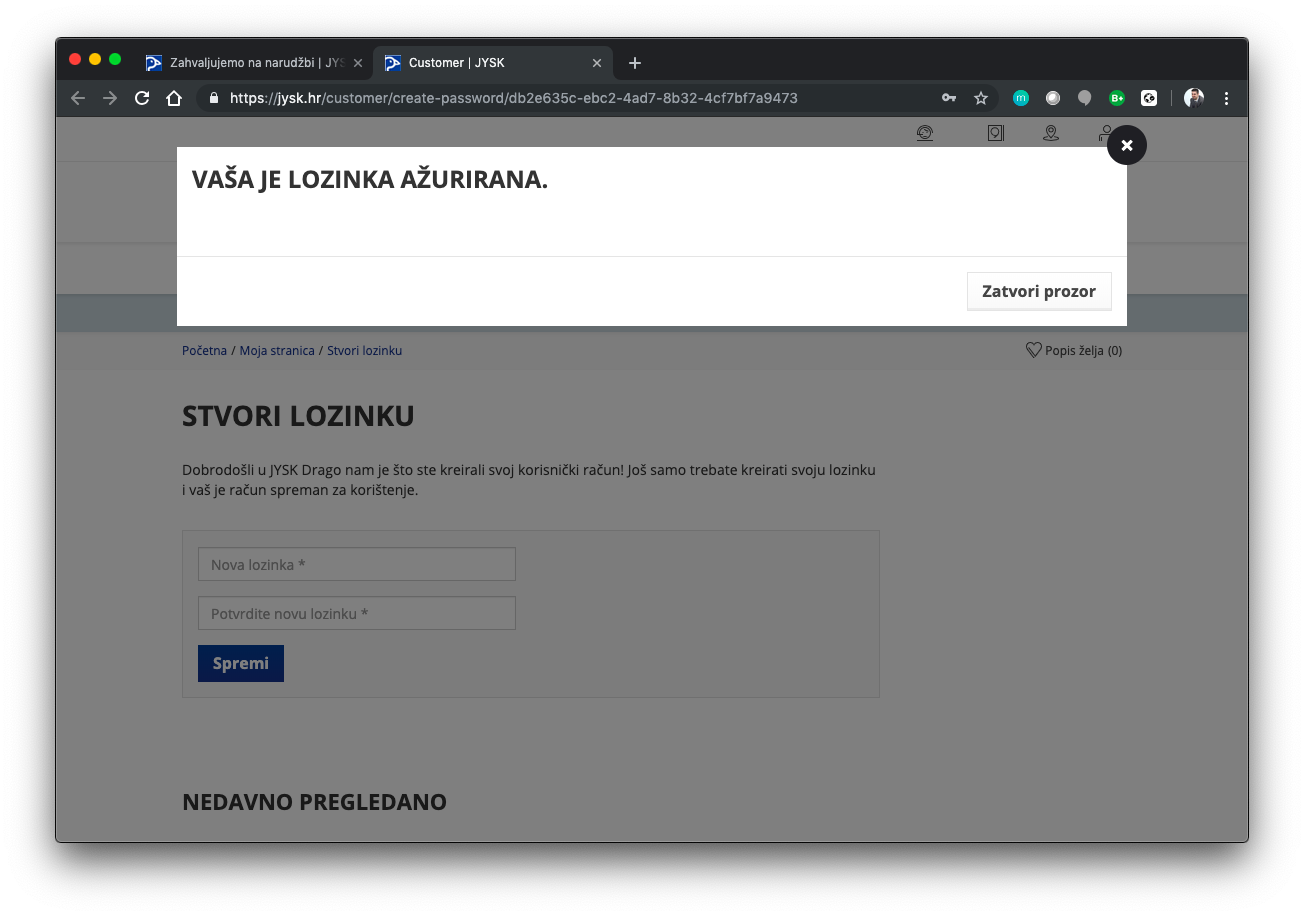Click the saved password key icon
This screenshot has height=916, width=1304.
coord(949,98)
